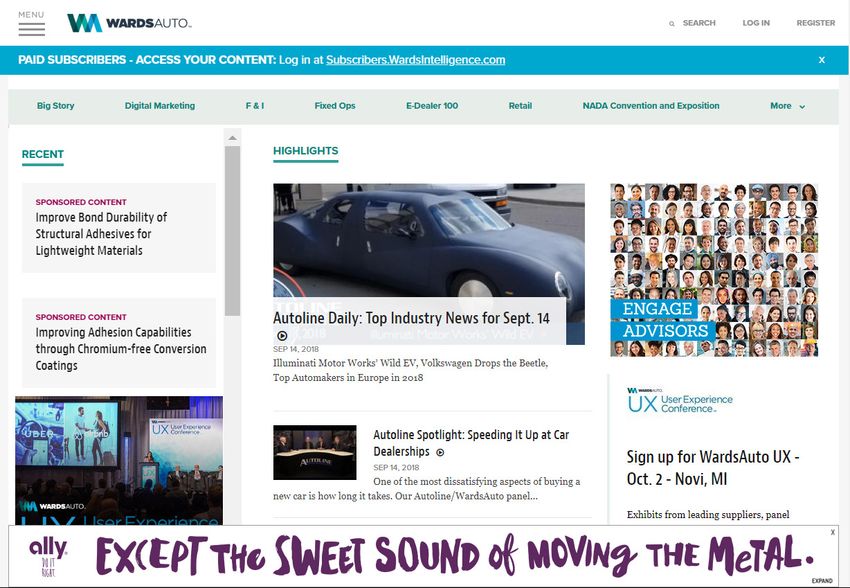Click the play icon beside Dealerships headline

(440, 452)
